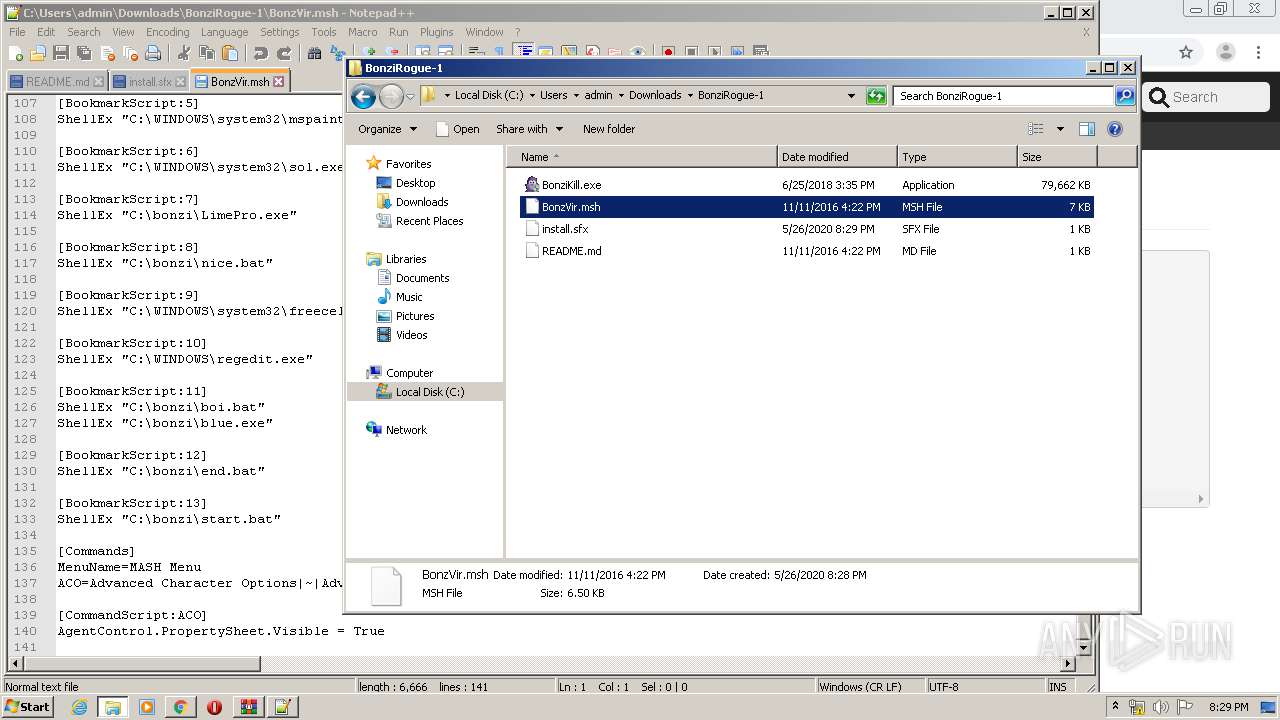Click the Change your view icon in Explorer

(1036, 129)
